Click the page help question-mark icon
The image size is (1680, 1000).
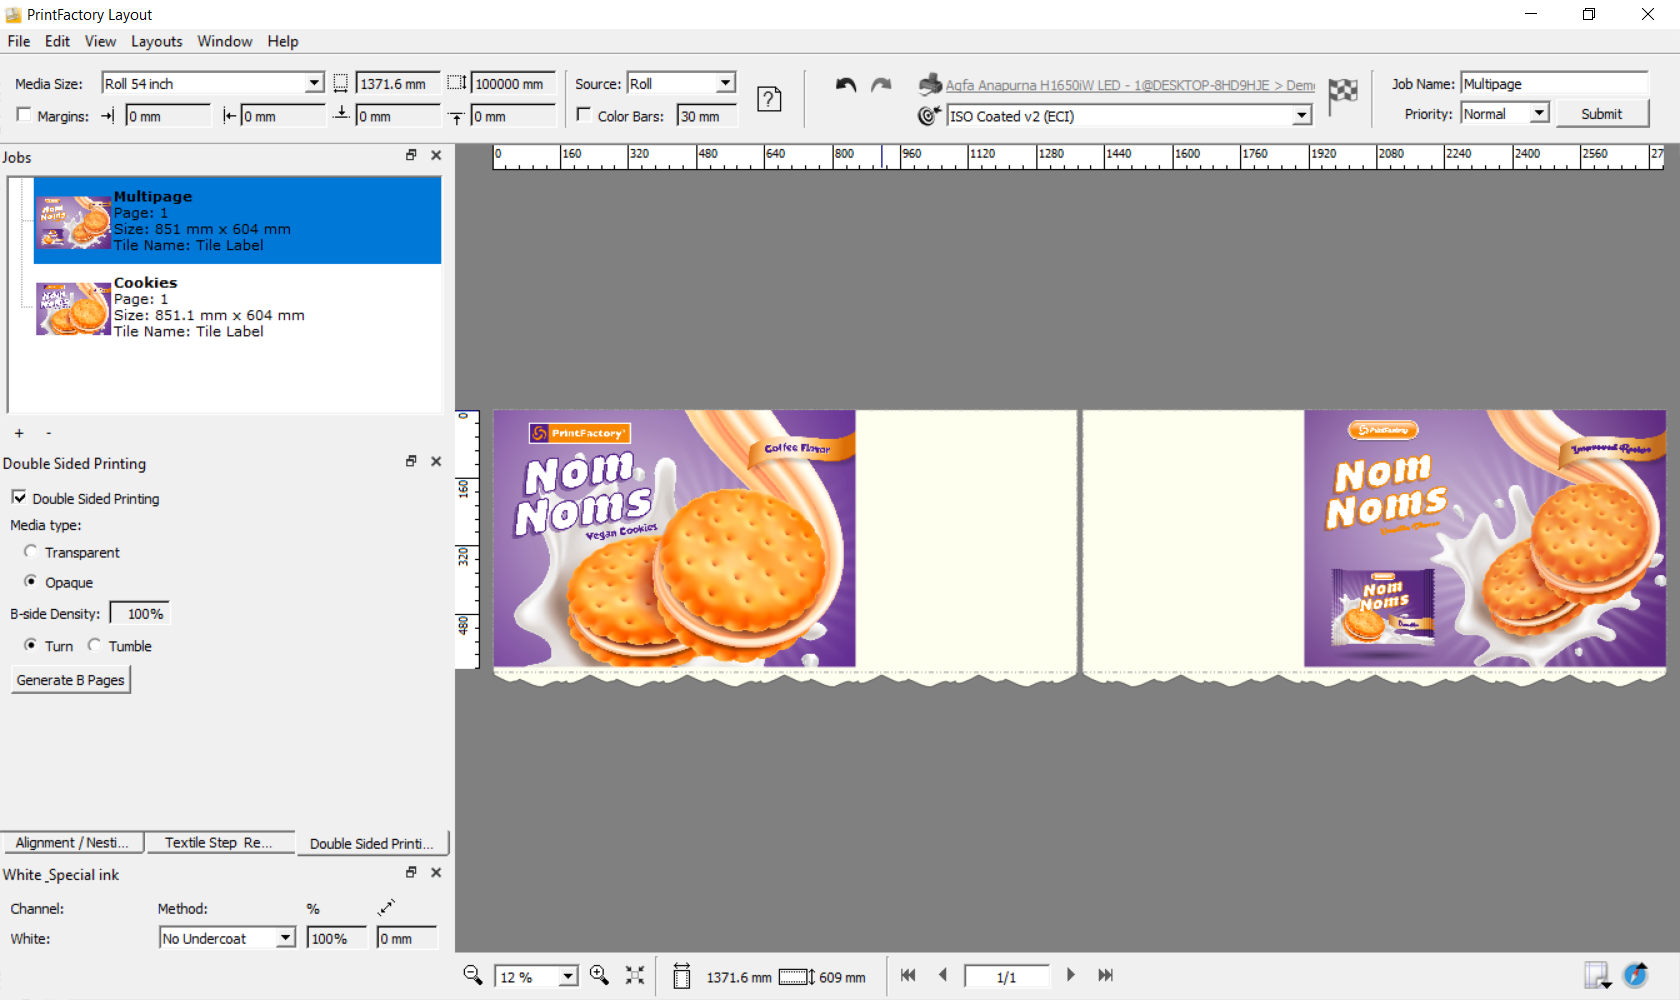[x=769, y=99]
